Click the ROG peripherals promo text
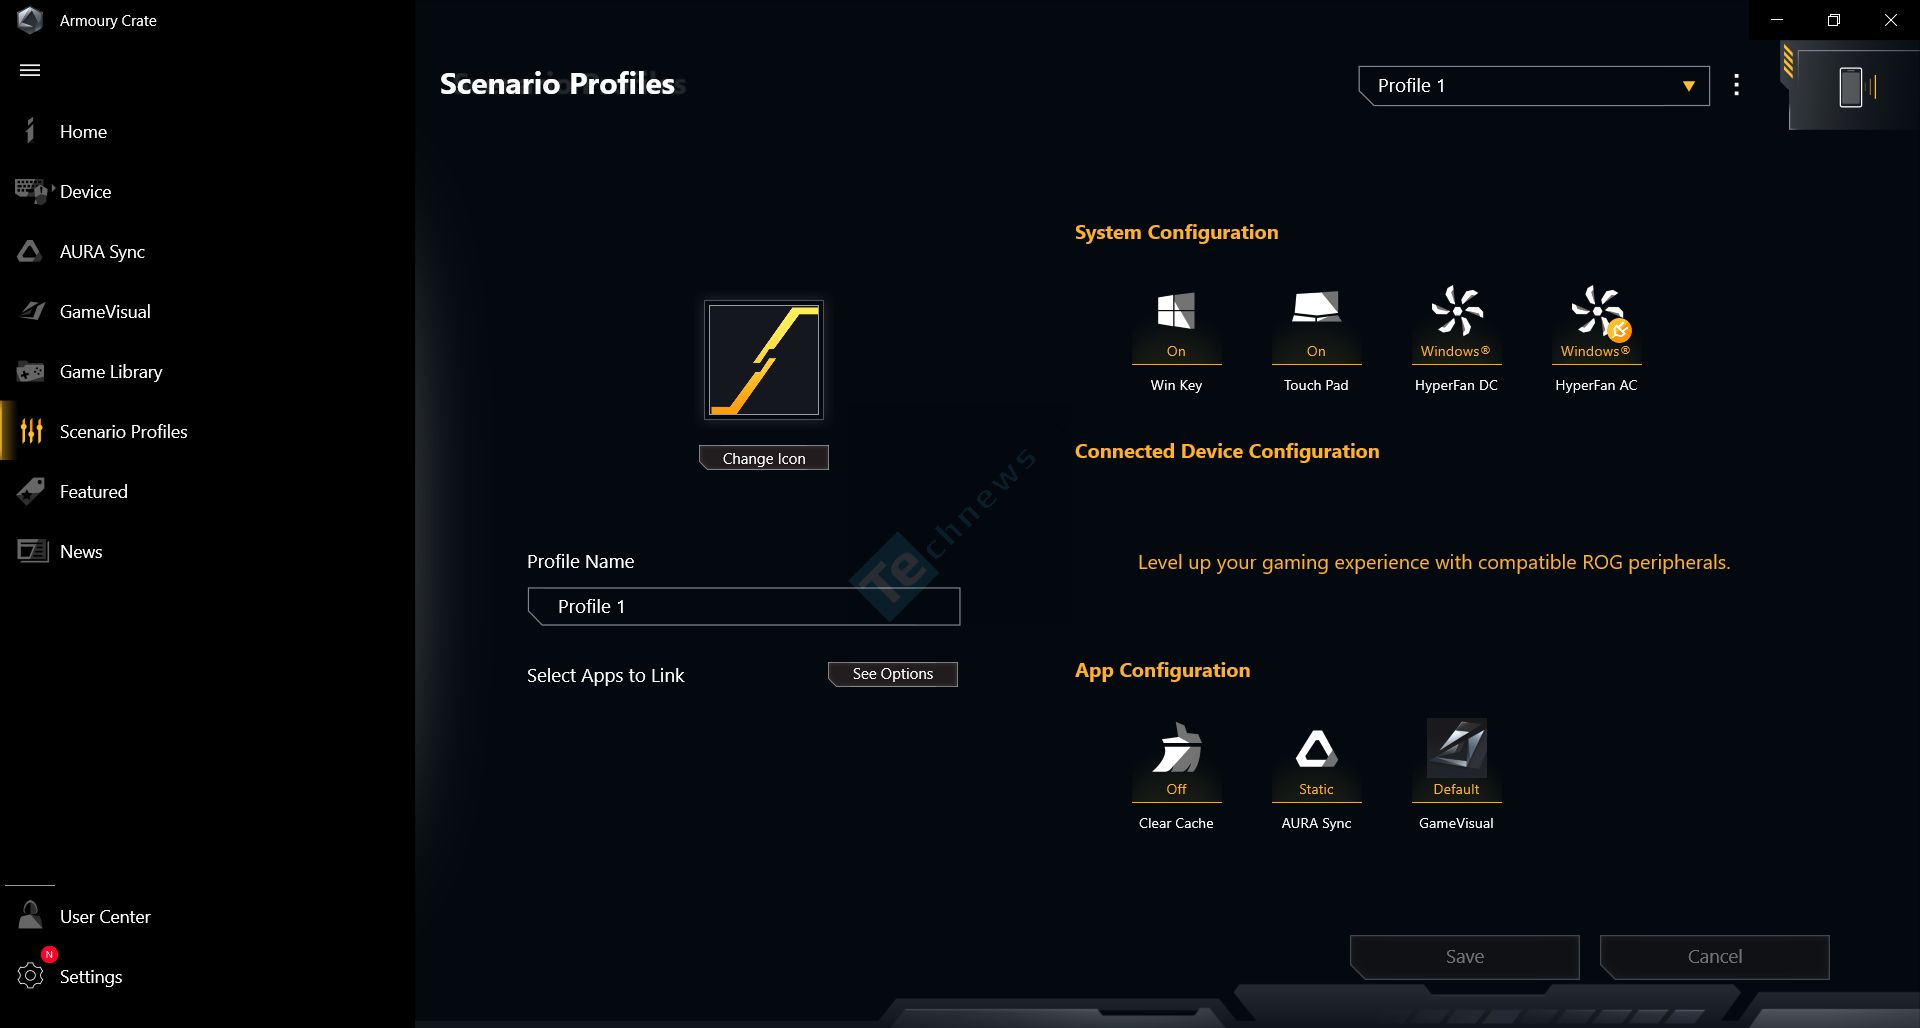The height and width of the screenshot is (1028, 1920). tap(1434, 562)
